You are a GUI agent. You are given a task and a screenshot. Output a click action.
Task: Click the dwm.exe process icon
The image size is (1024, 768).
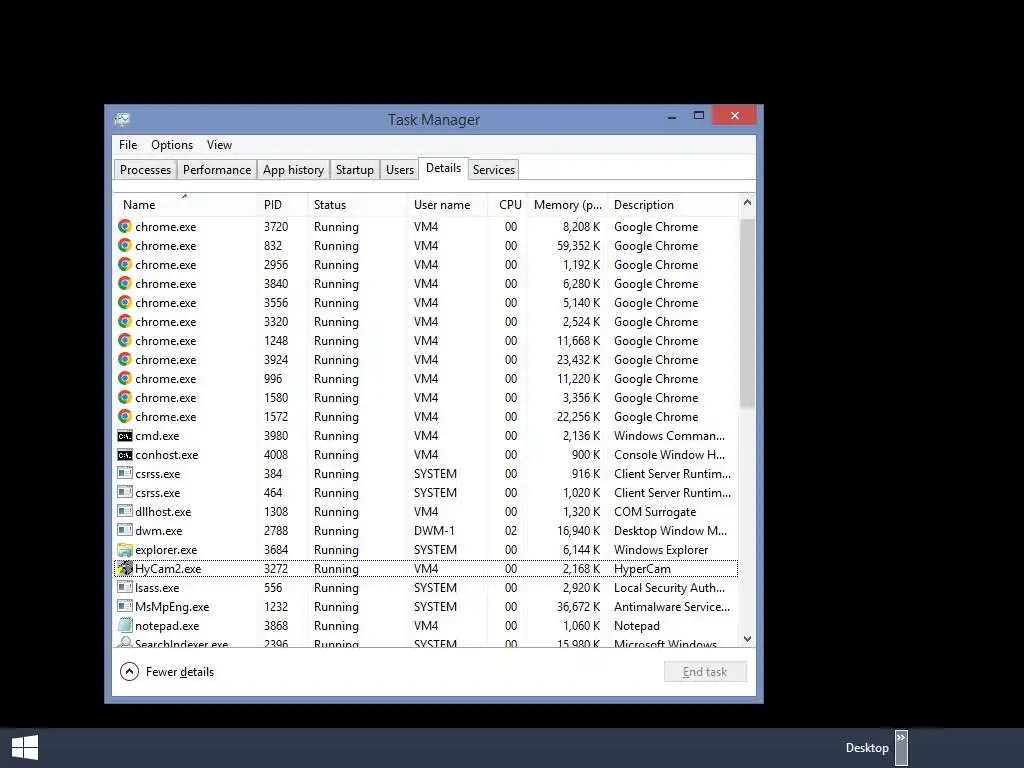pyautogui.click(x=125, y=530)
